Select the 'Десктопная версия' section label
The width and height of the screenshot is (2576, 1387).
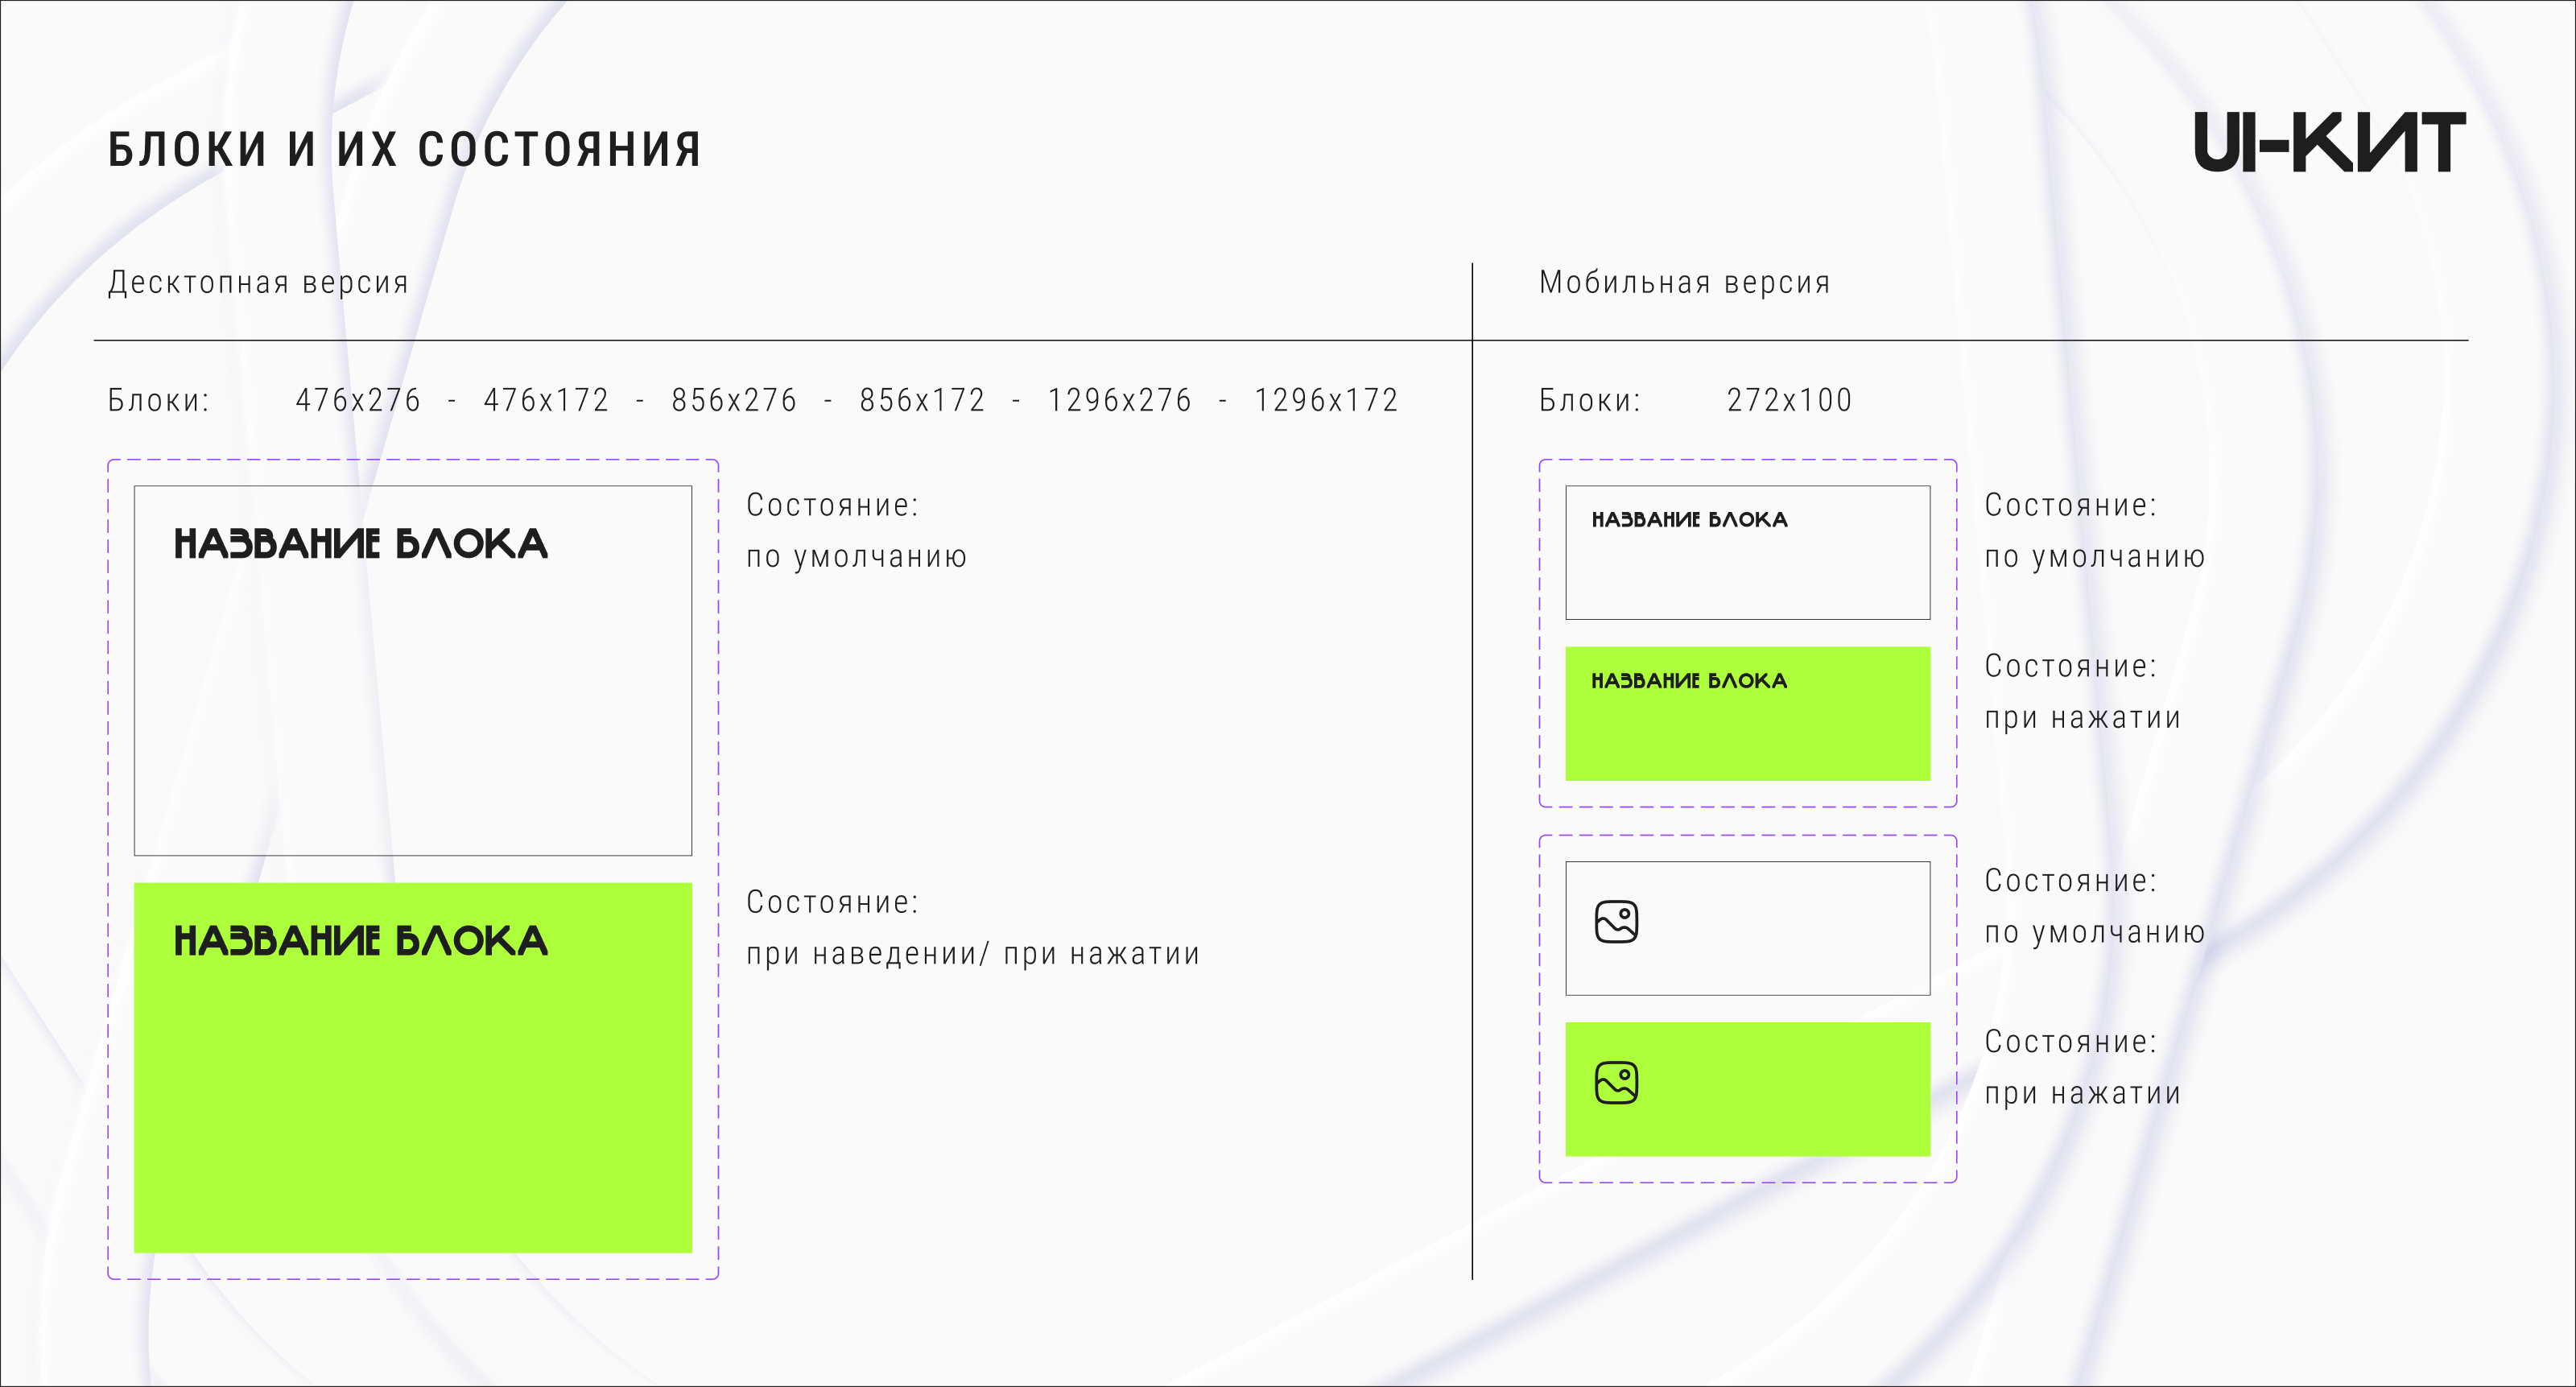tap(258, 283)
